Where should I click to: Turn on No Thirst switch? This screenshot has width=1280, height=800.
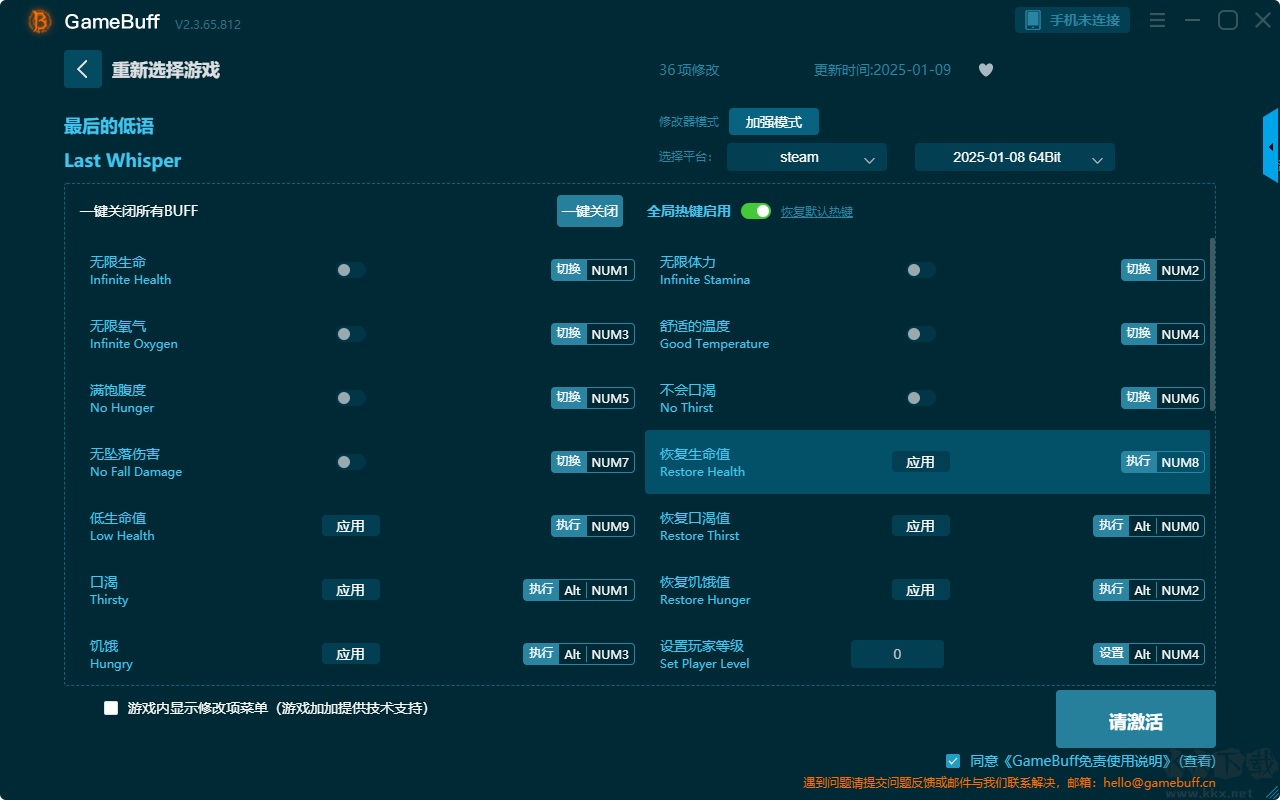point(921,398)
